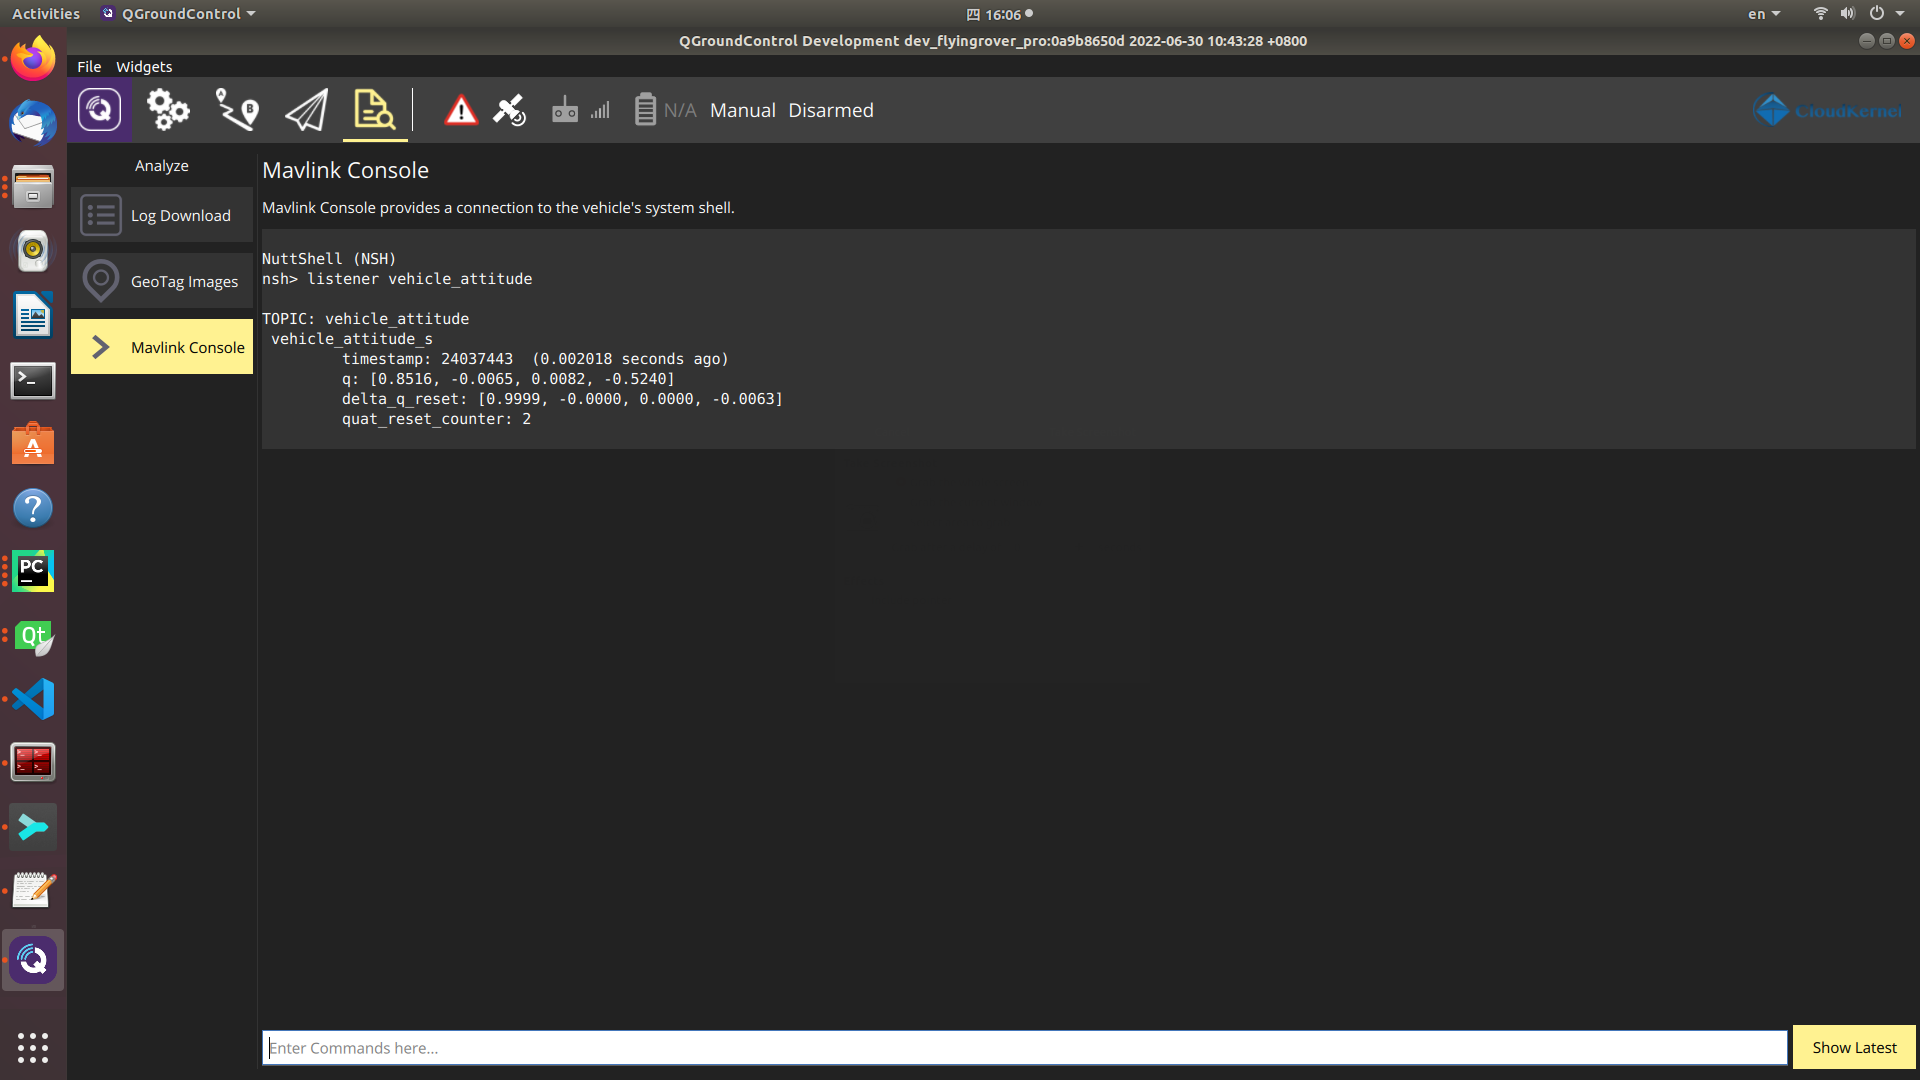This screenshot has height=1080, width=1920.
Task: Focus the Enter Commands input field
Action: click(1024, 1048)
